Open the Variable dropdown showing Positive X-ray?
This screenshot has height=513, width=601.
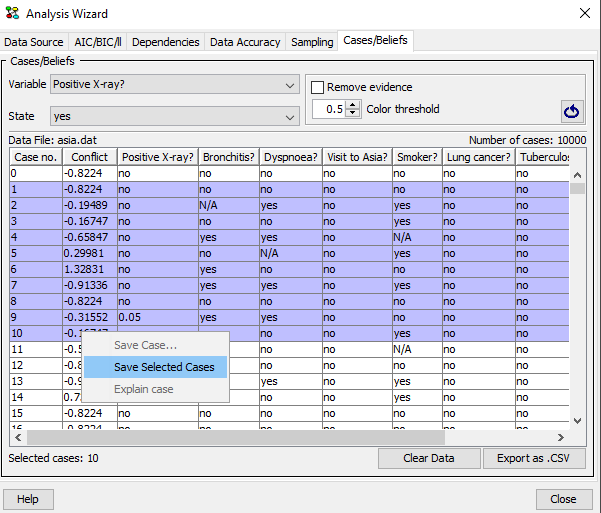[175, 84]
